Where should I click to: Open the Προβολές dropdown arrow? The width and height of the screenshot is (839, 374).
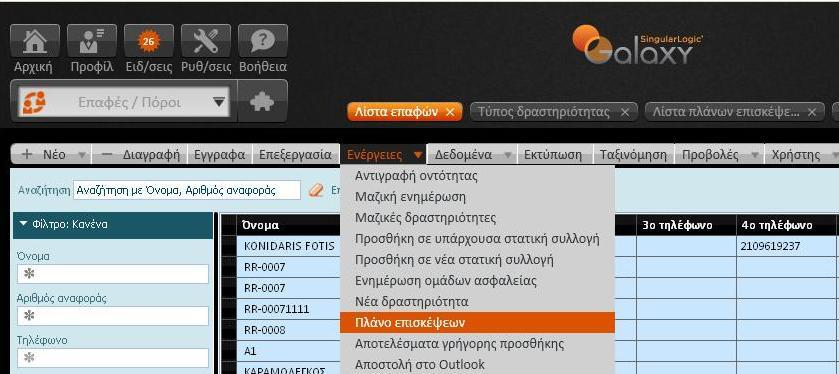754,155
